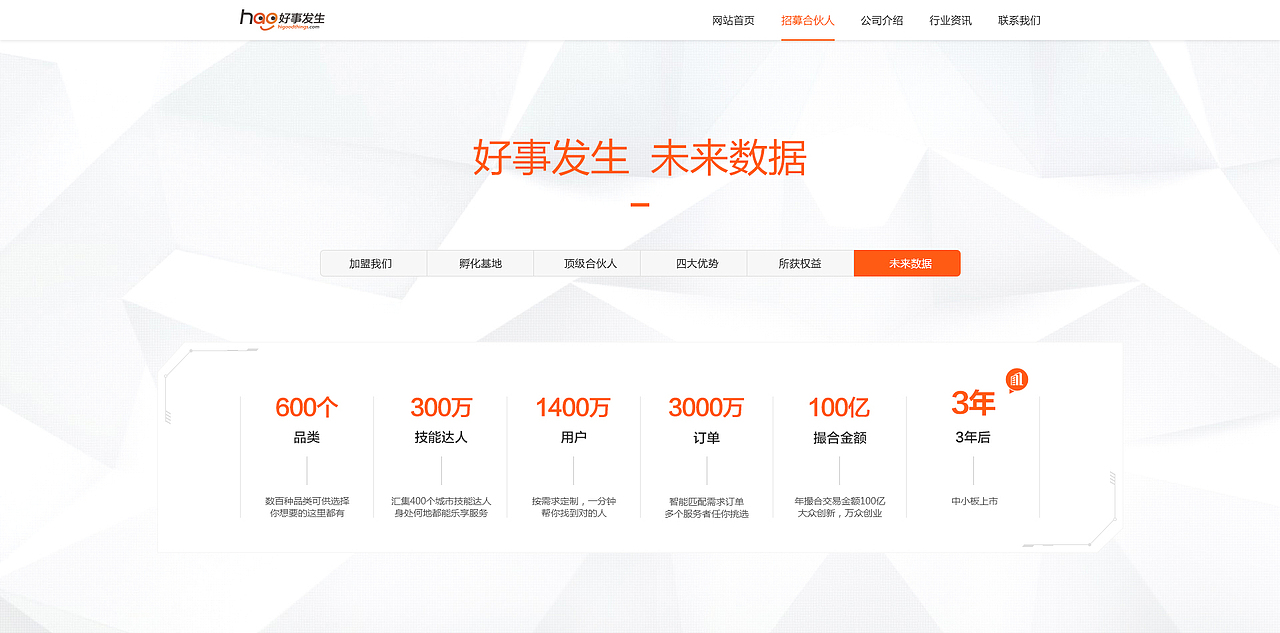Click the 你想要的这里都有 text

pyautogui.click(x=307, y=514)
